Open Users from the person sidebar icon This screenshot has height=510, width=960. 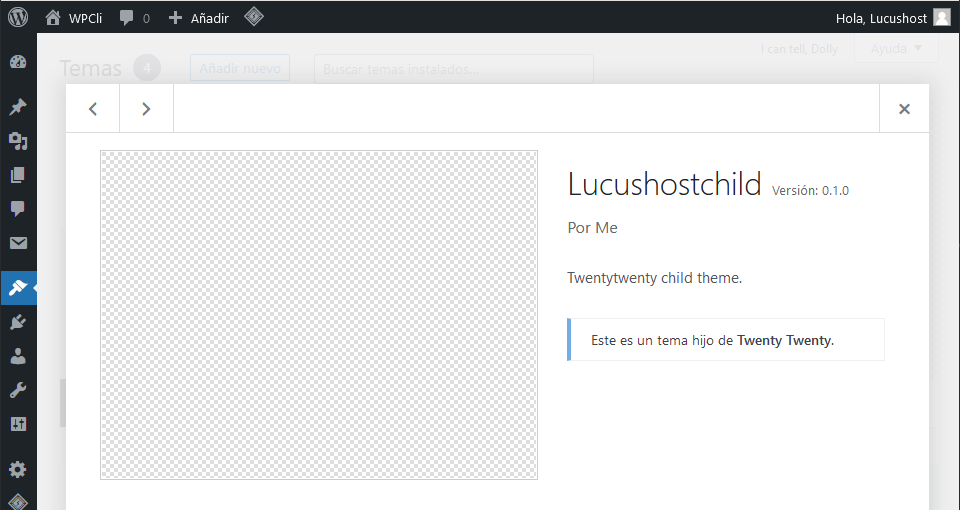pos(18,356)
